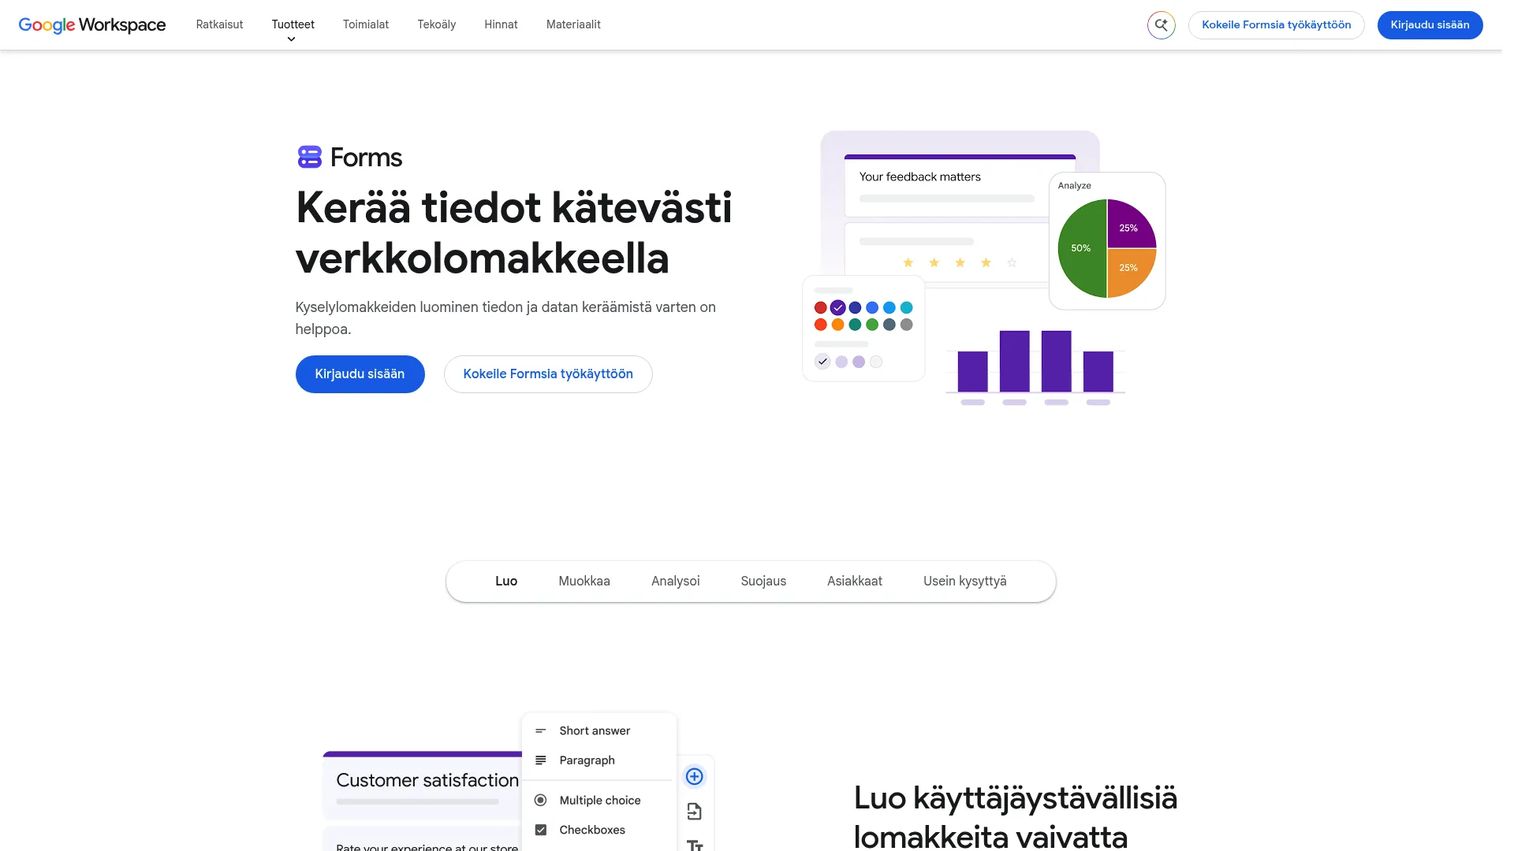Click the 'Short answer' option text
This screenshot has width=1514, height=851.
click(595, 731)
